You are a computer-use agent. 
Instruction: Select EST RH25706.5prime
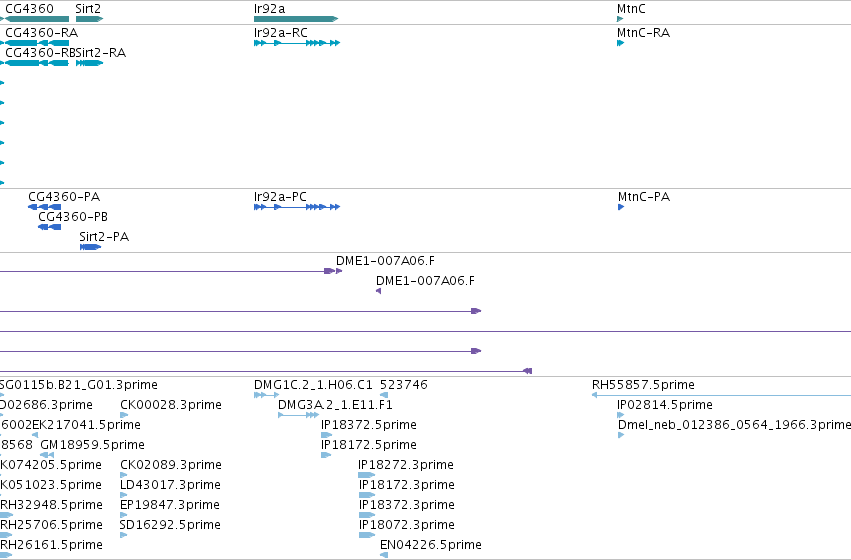52,525
